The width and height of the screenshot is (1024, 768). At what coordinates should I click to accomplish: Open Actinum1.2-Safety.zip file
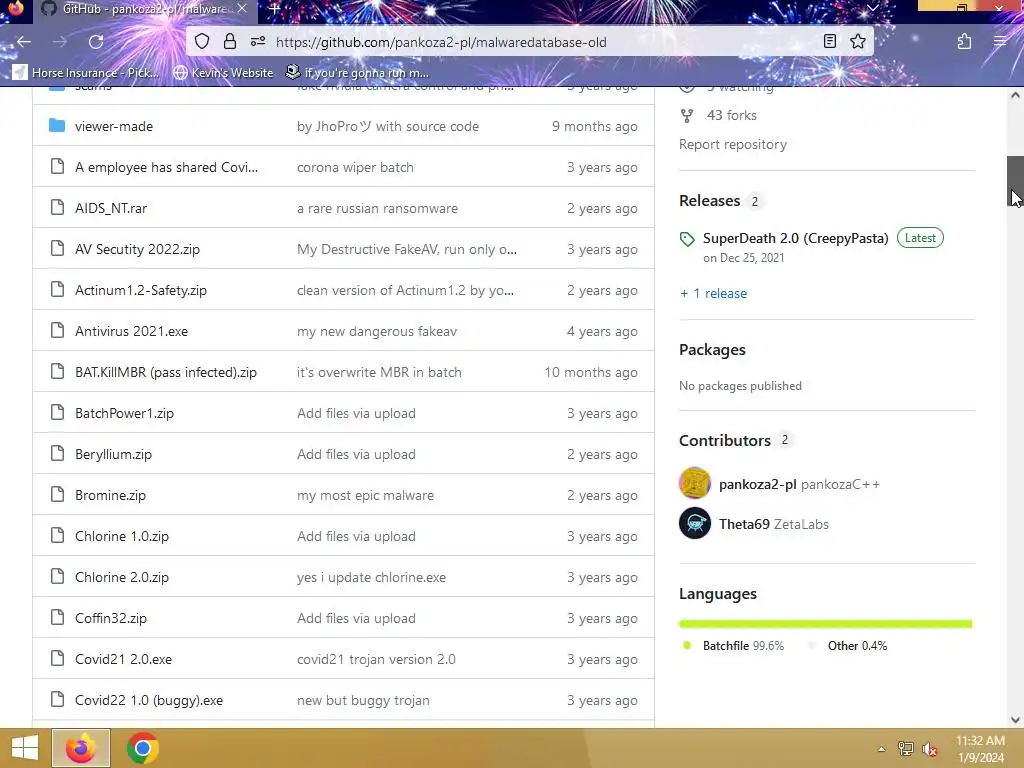[x=141, y=290]
